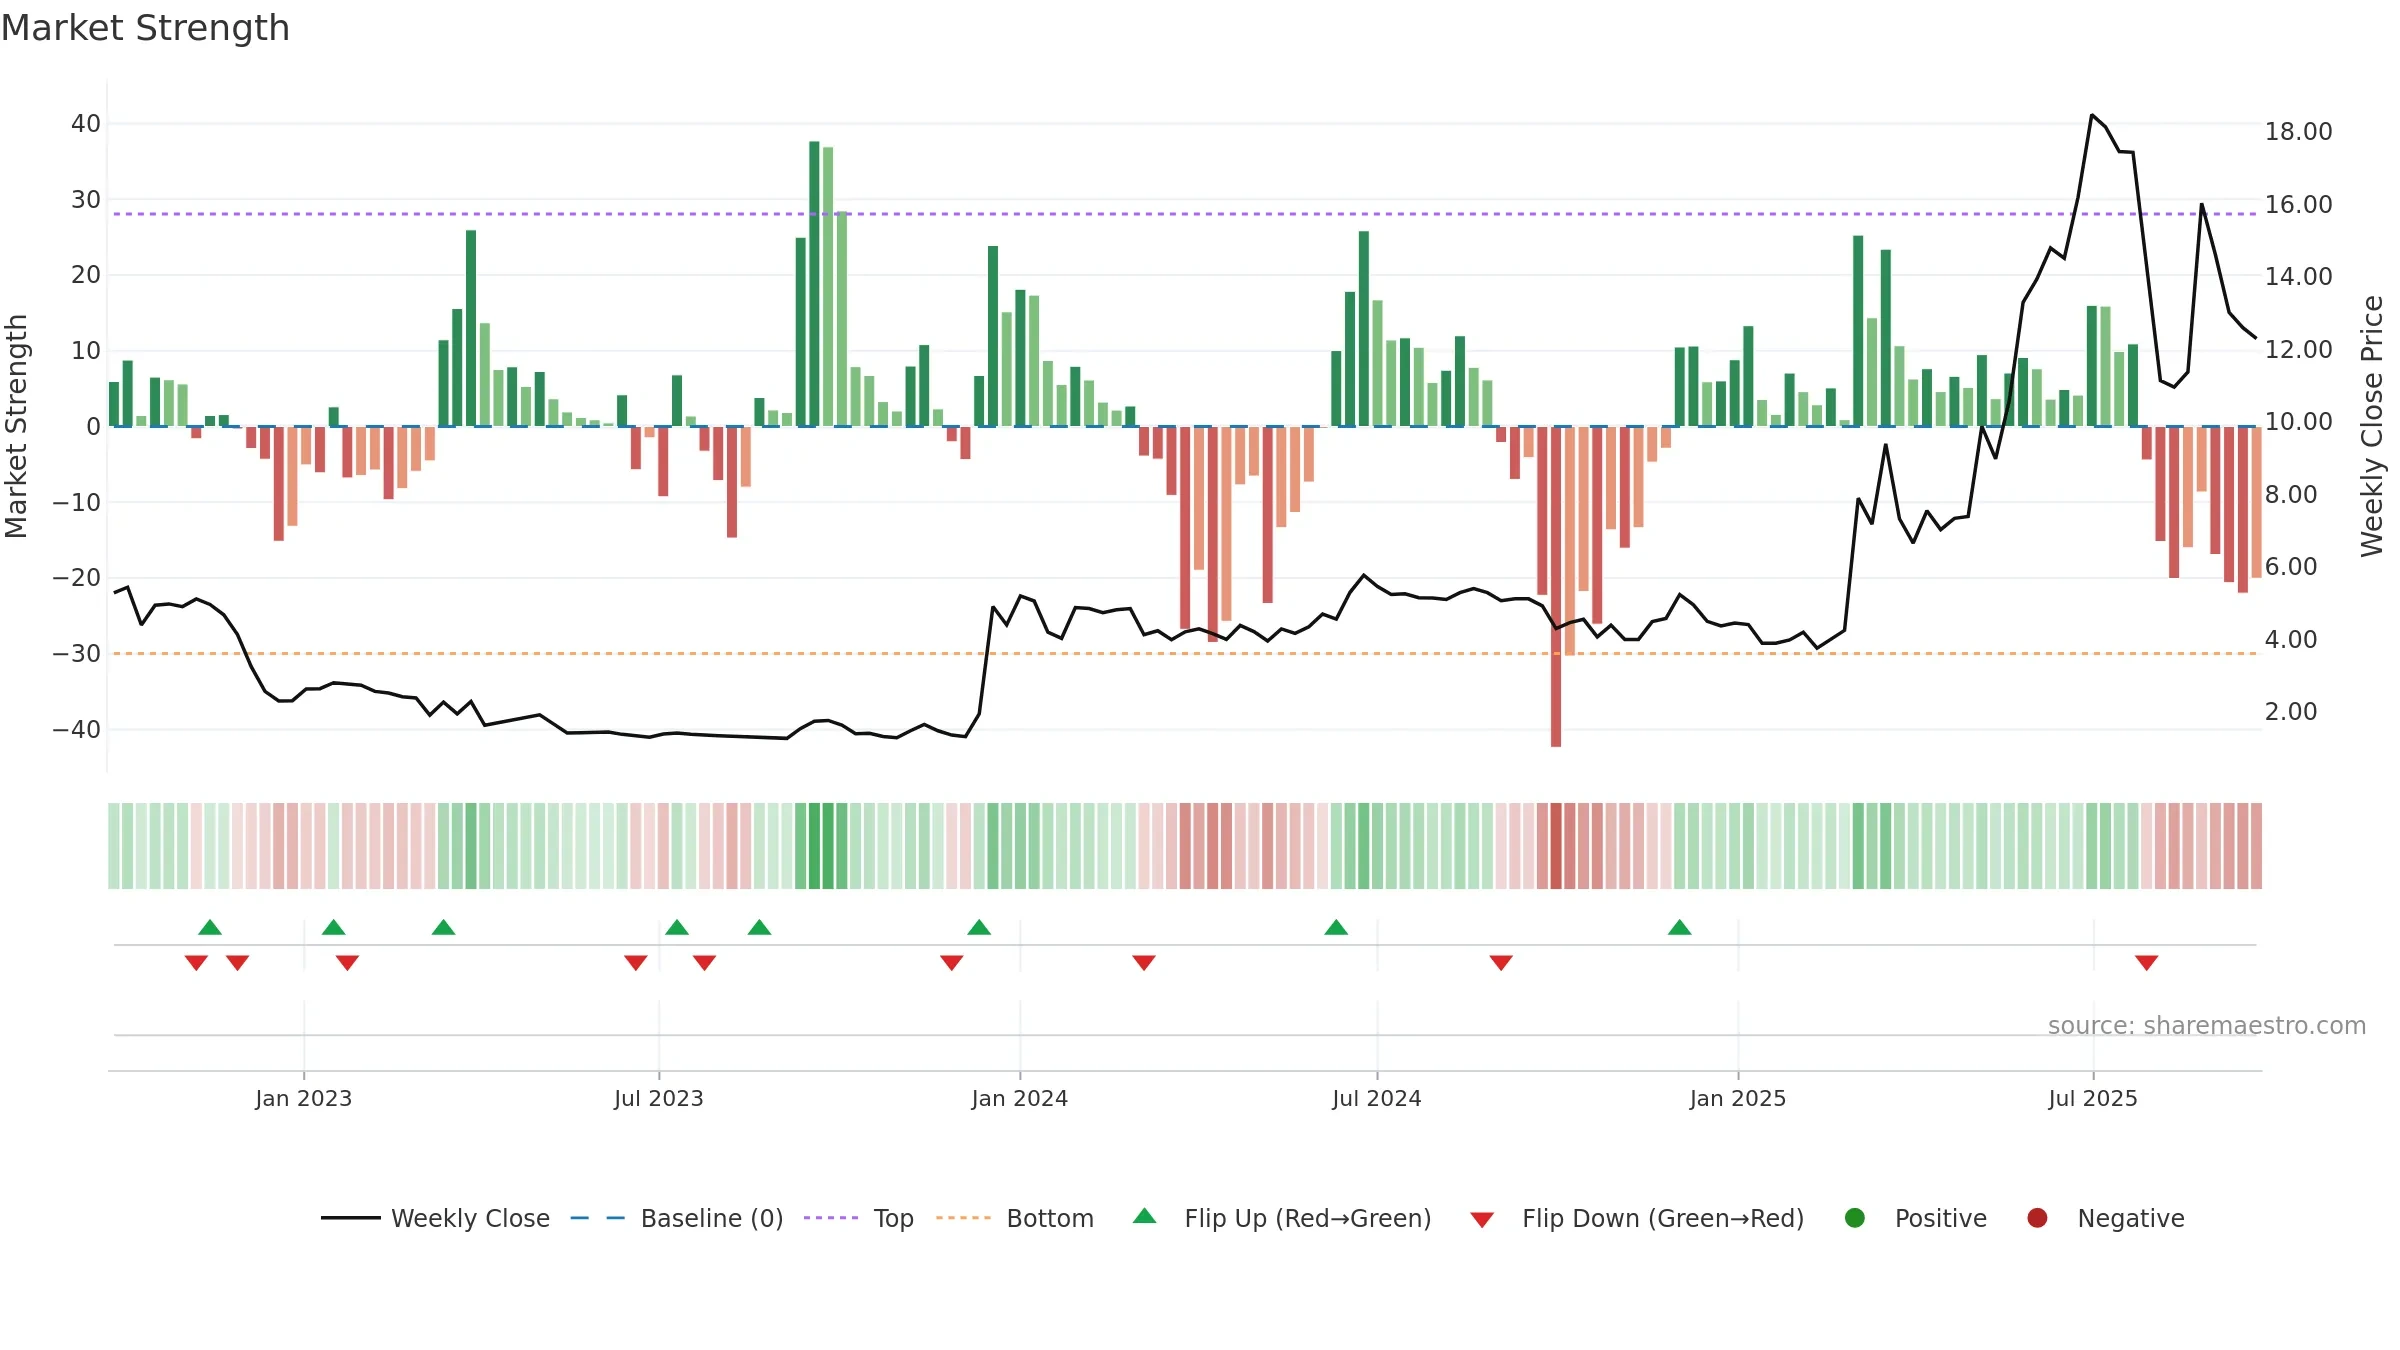Click the "18.00" right axis tick label
Viewport: 2400px width, 1350px height.
[x=2298, y=132]
